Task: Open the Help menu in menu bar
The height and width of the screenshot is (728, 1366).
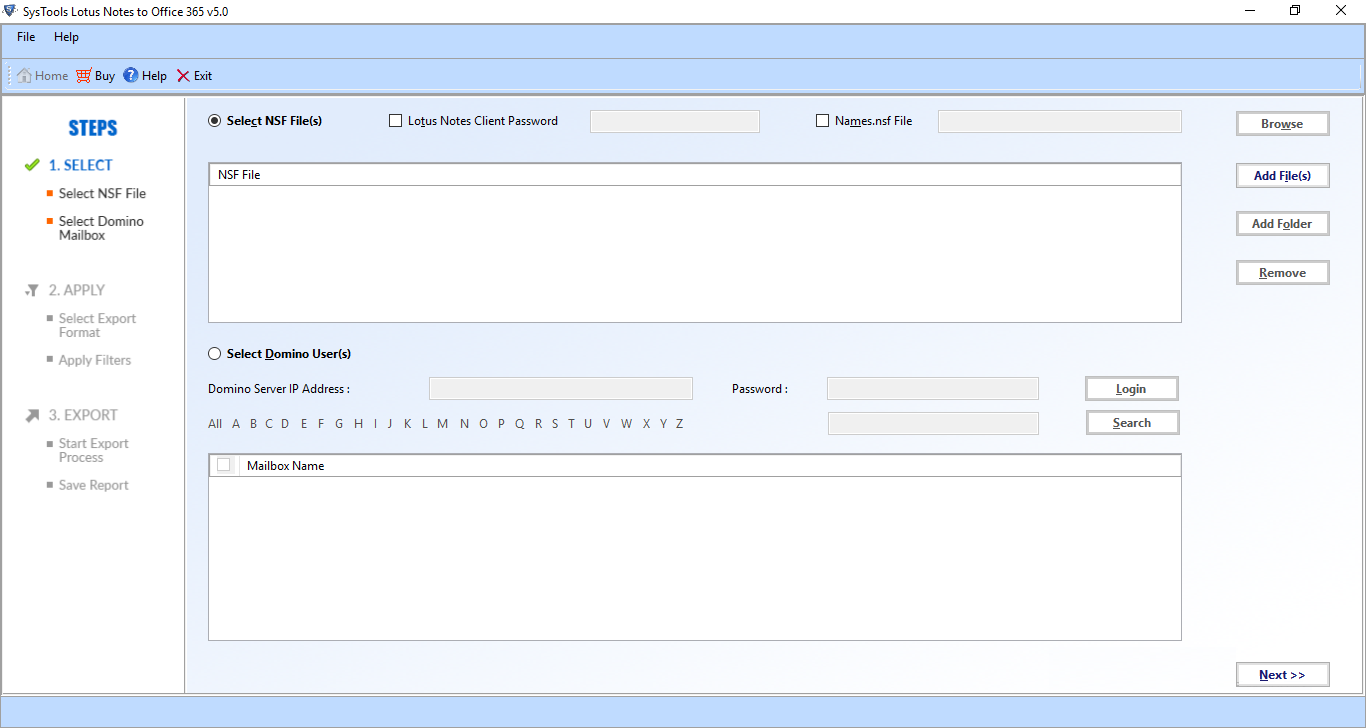Action: [x=67, y=37]
